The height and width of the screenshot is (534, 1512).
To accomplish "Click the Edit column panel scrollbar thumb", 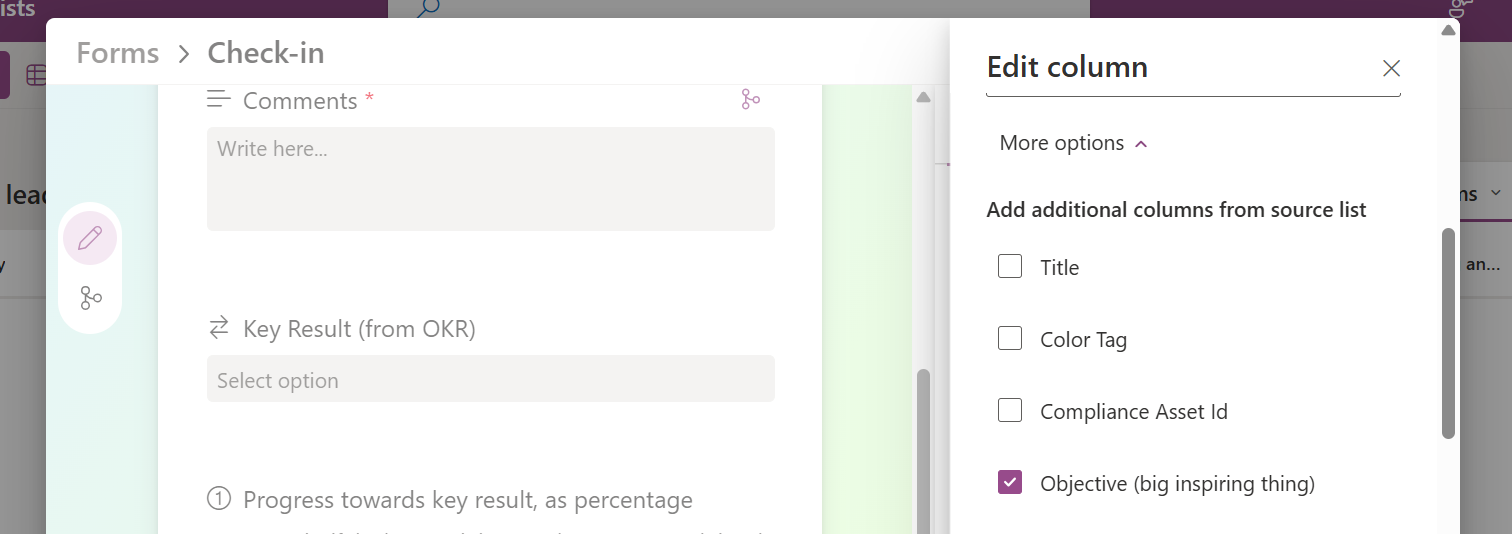I will (x=1447, y=333).
